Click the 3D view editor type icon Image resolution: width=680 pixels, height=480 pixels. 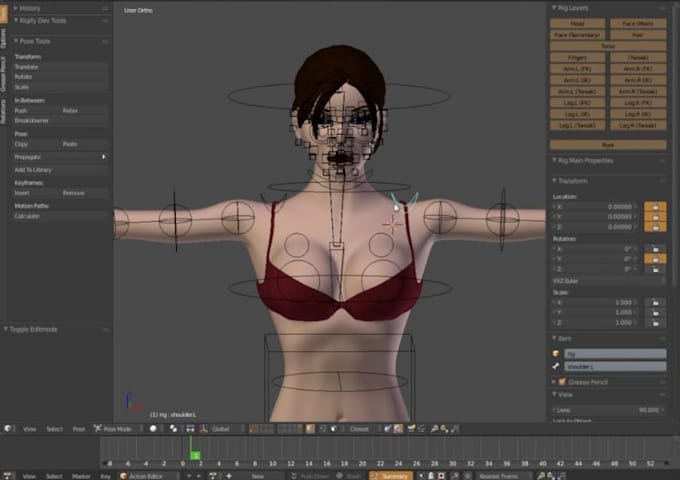pos(8,428)
